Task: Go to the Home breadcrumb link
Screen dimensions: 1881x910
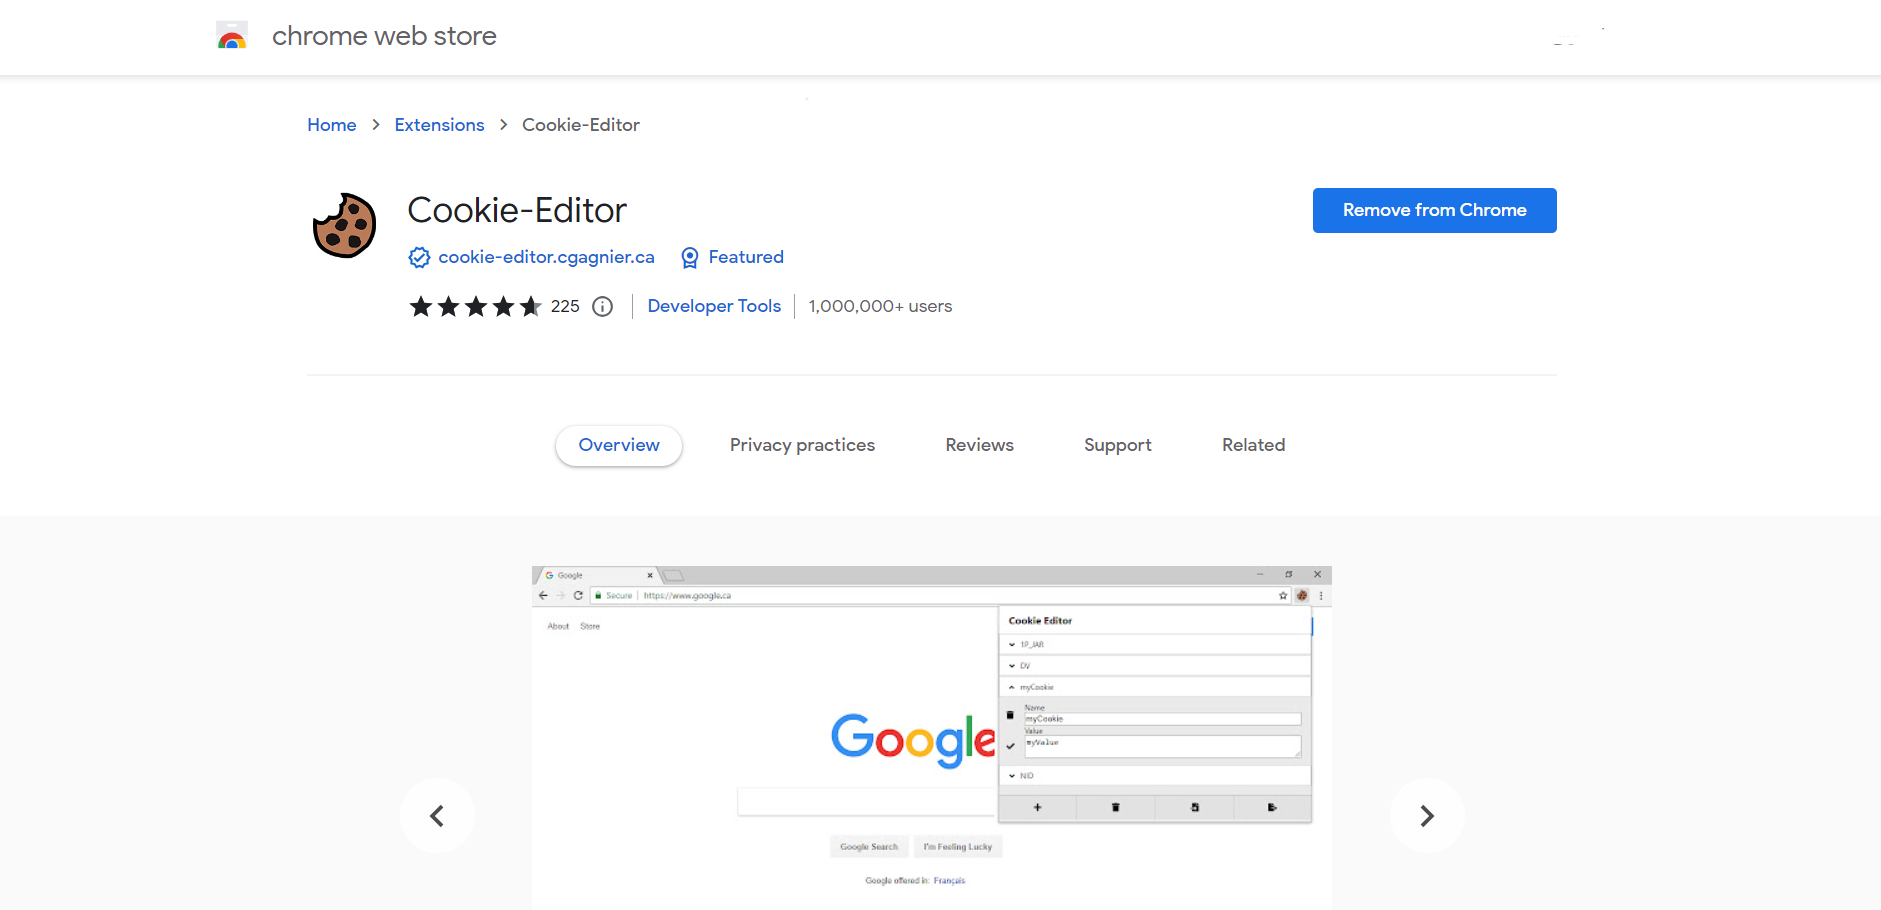Action: (332, 125)
